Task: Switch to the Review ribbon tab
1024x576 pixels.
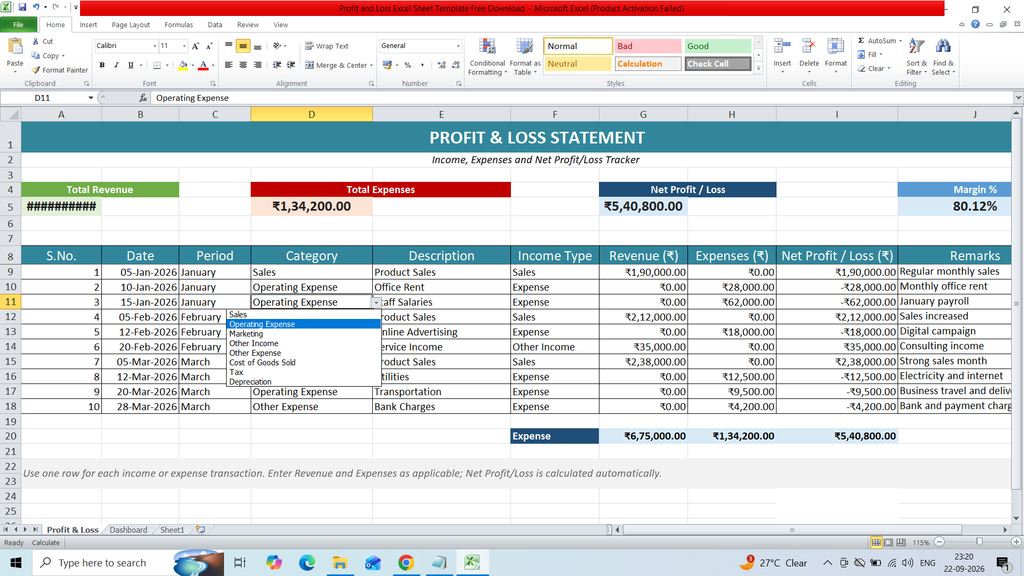Action: pyautogui.click(x=248, y=25)
